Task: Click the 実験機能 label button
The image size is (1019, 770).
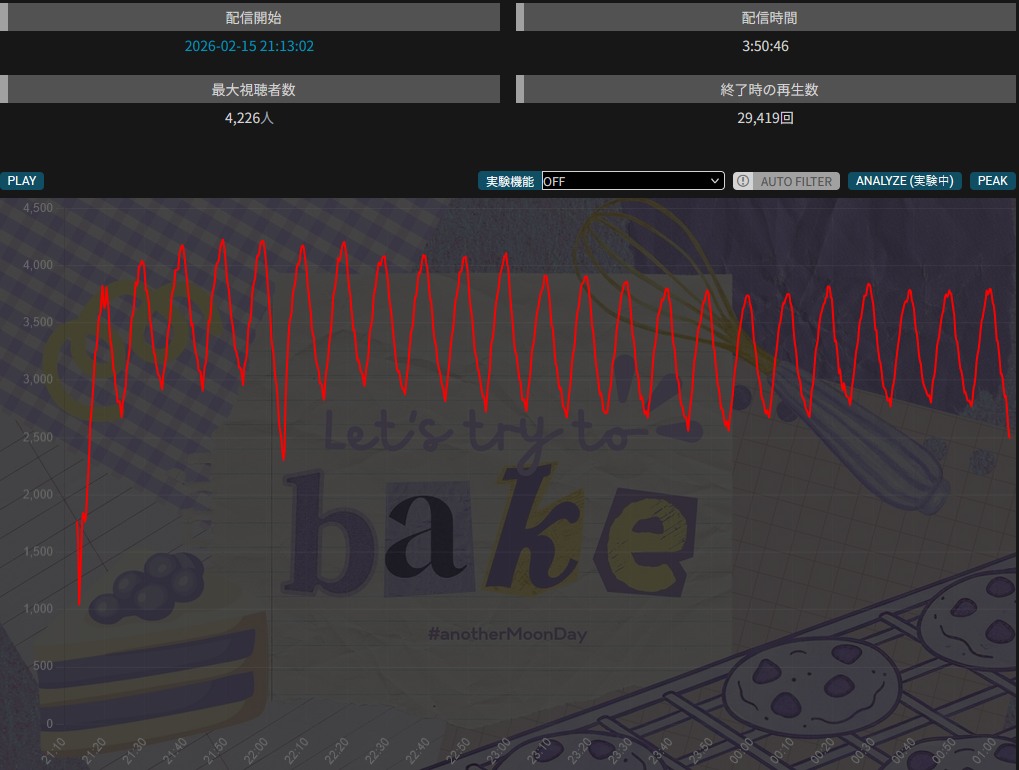Action: (510, 181)
